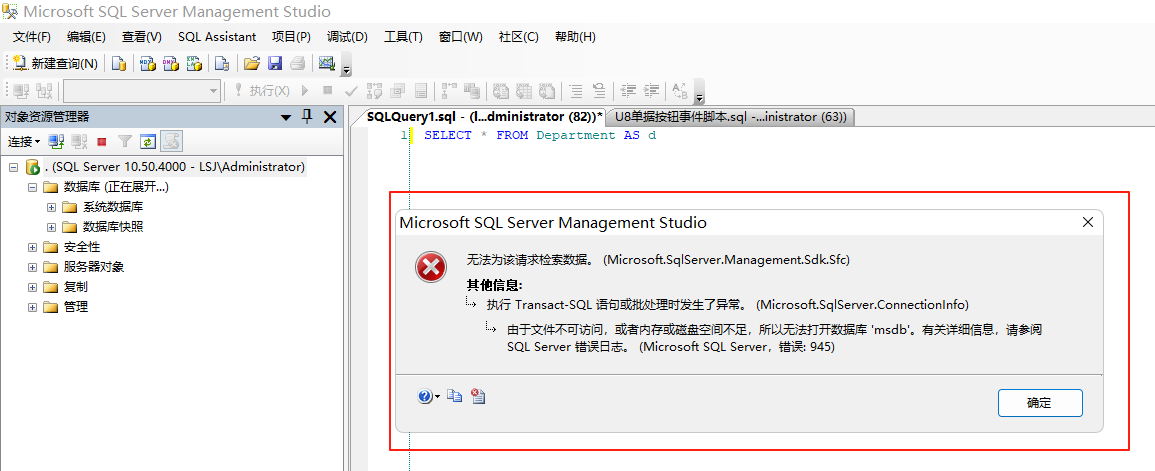The image size is (1155, 471).
Task: Expand the 复制 node
Action: tap(32, 287)
